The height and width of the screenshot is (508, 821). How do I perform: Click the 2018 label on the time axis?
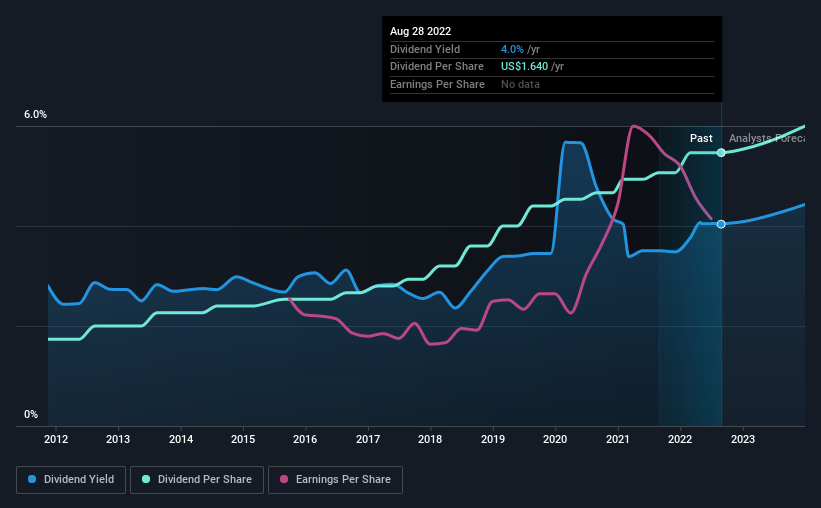pos(430,439)
